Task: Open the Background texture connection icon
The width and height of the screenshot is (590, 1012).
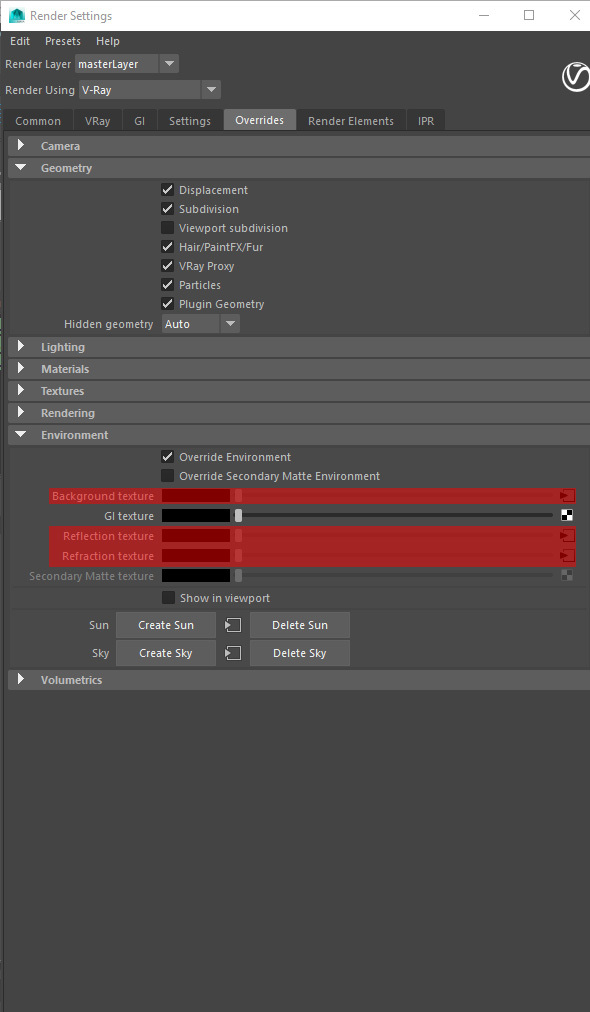Action: coord(567,496)
